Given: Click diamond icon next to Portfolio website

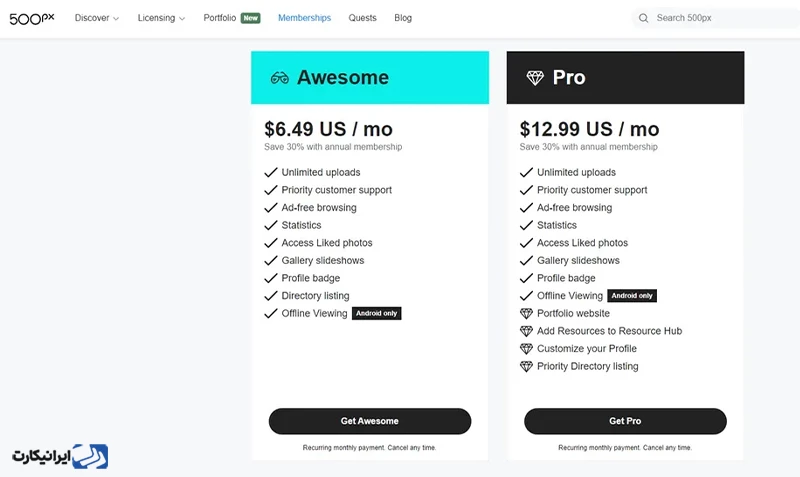Looking at the screenshot, I should point(526,313).
